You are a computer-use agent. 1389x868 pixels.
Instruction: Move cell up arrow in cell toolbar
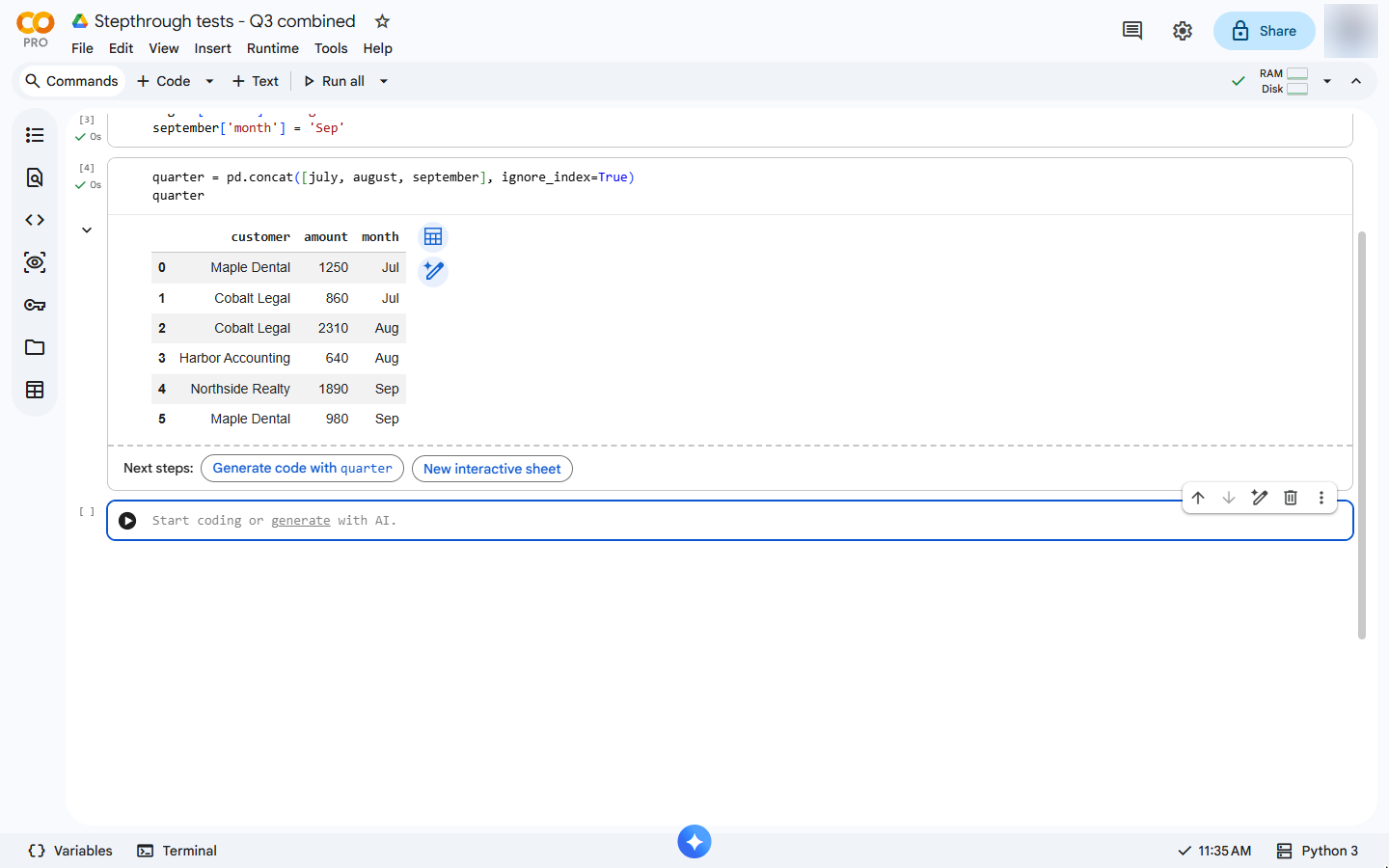1198,498
